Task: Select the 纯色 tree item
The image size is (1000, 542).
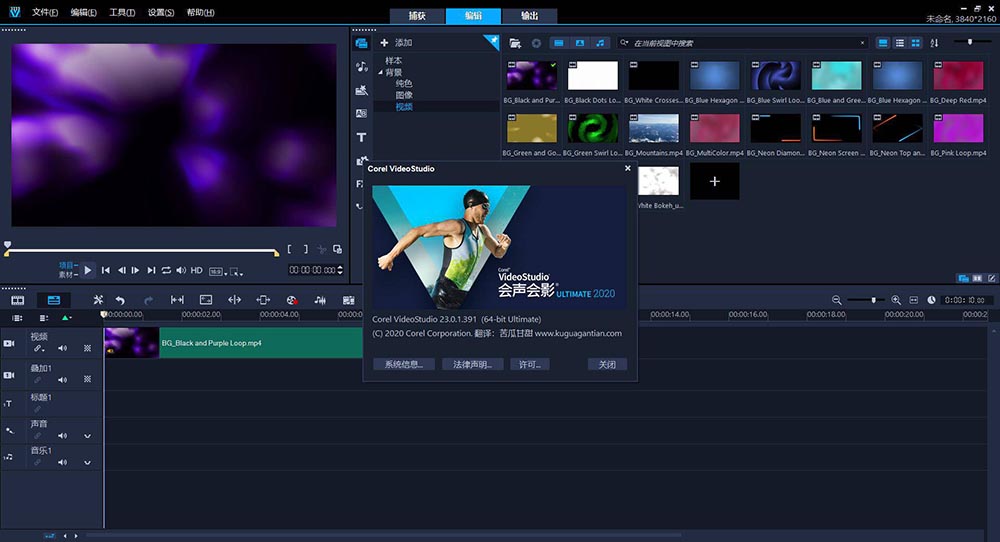Action: coord(404,84)
